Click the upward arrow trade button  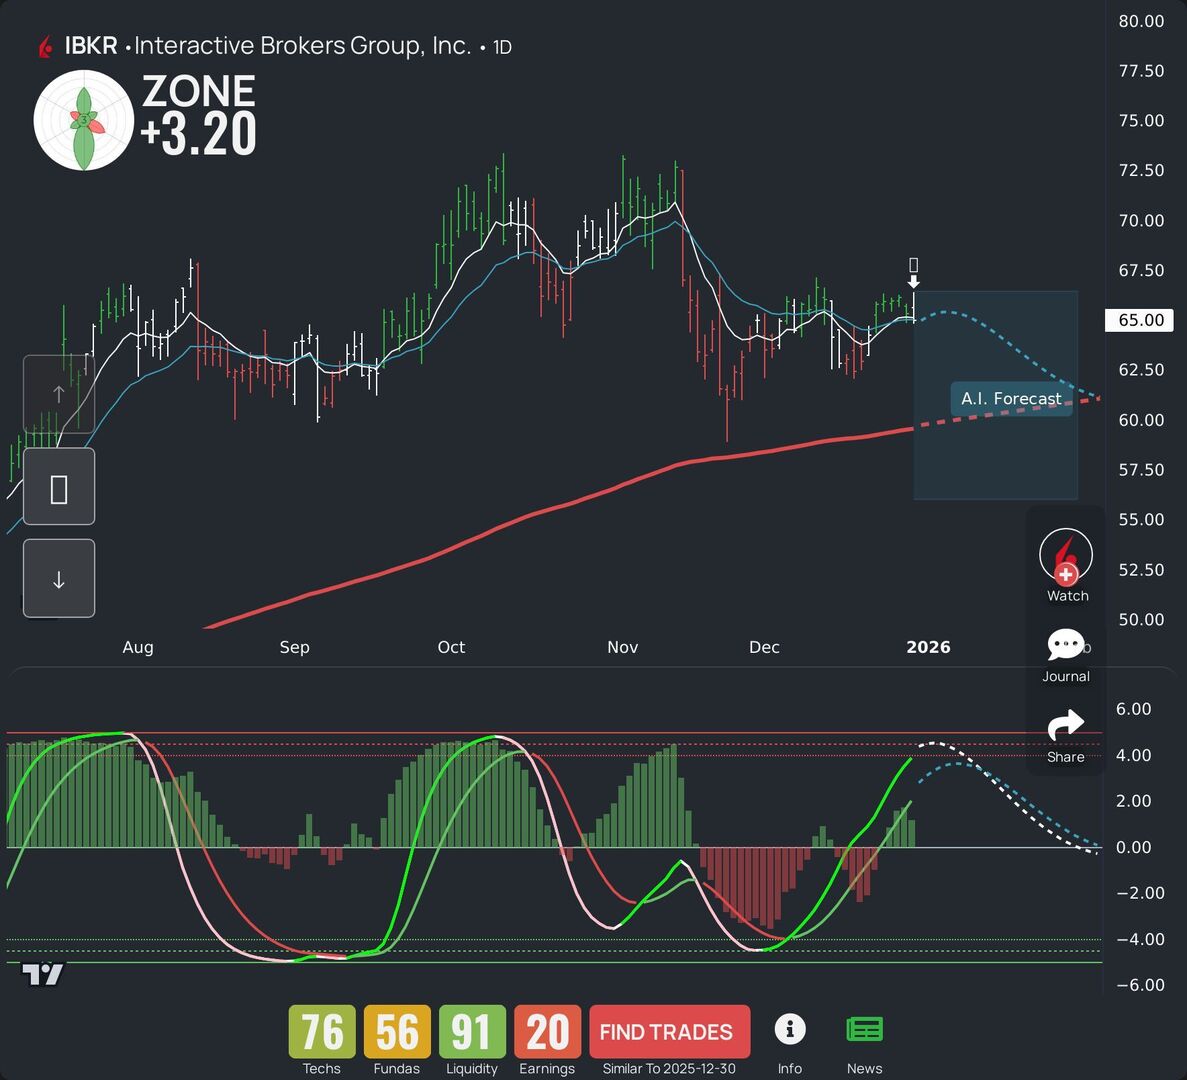[59, 393]
